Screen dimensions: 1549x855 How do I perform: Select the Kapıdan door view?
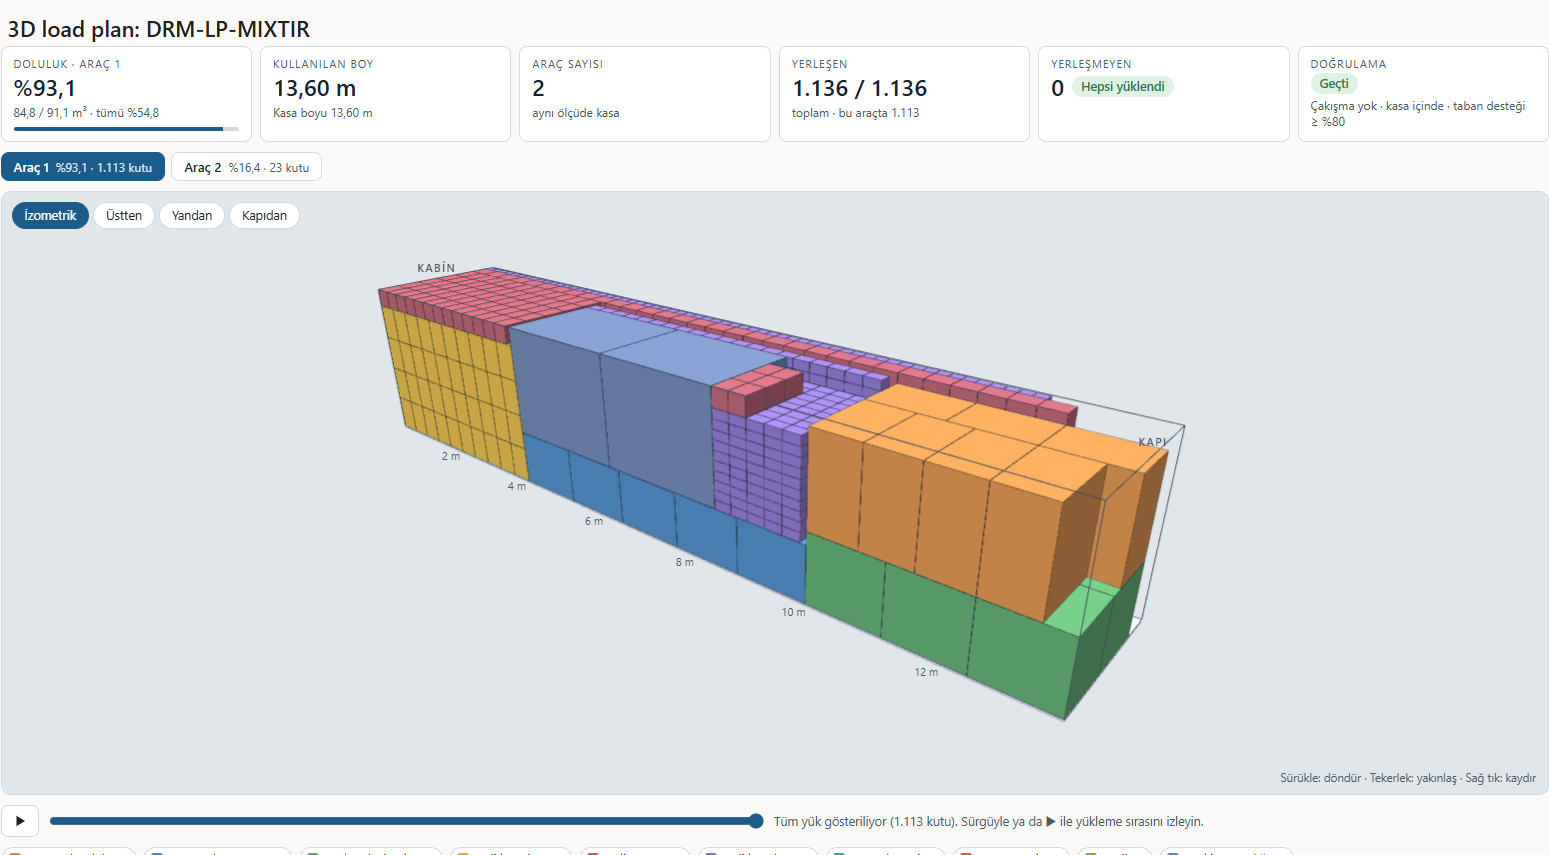point(264,215)
